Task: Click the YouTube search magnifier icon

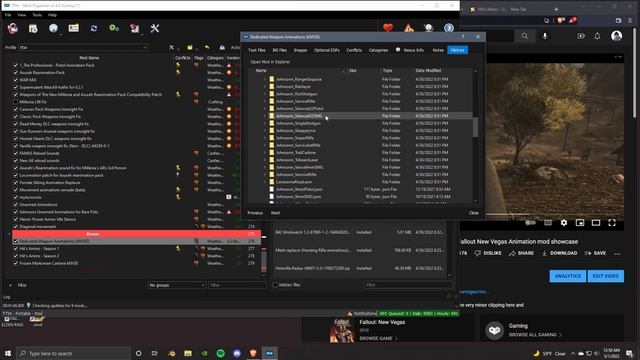Action: click(x=524, y=36)
